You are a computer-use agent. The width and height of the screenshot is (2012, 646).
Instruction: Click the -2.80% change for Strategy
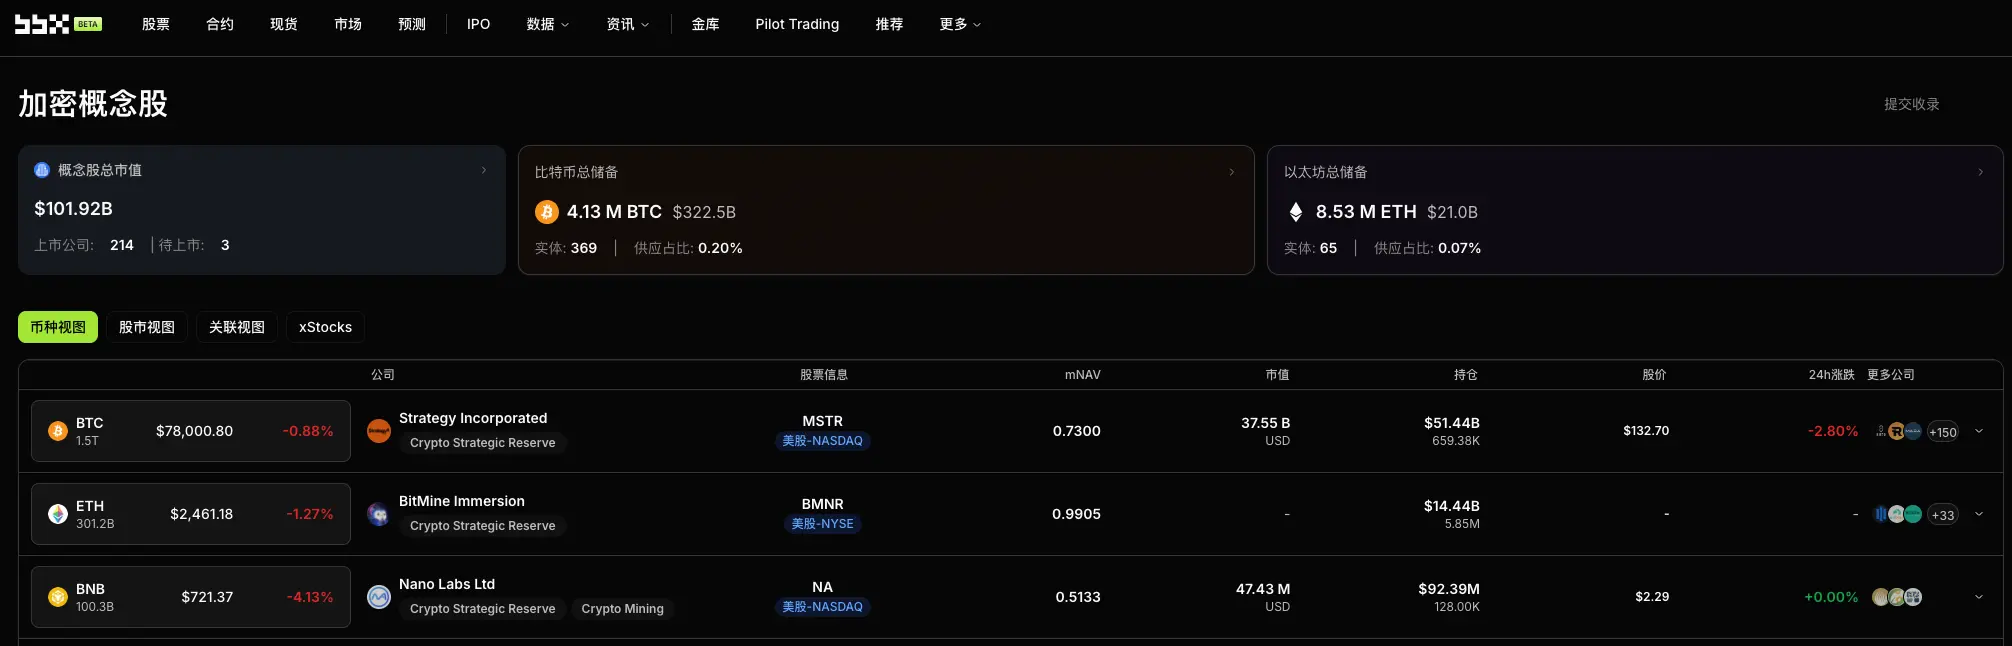[1833, 431]
